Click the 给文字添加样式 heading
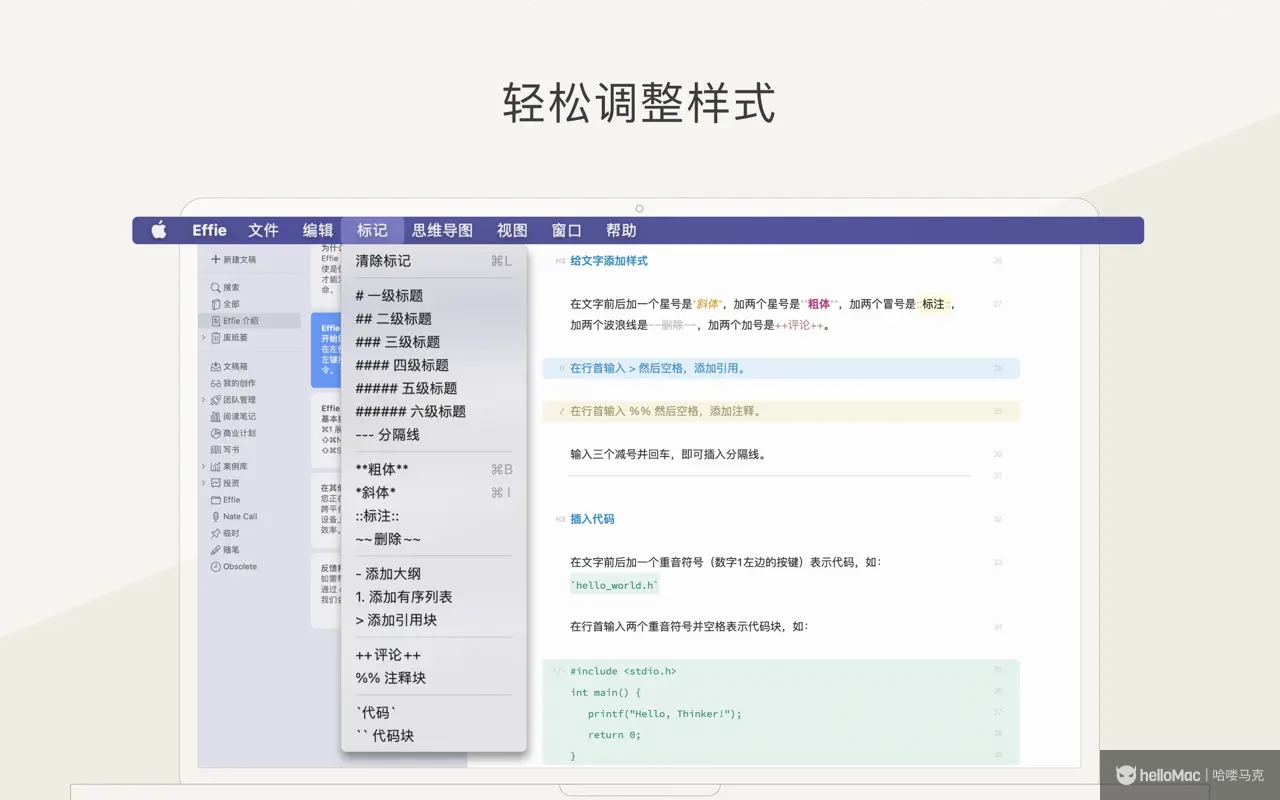This screenshot has height=800, width=1280. [609, 261]
